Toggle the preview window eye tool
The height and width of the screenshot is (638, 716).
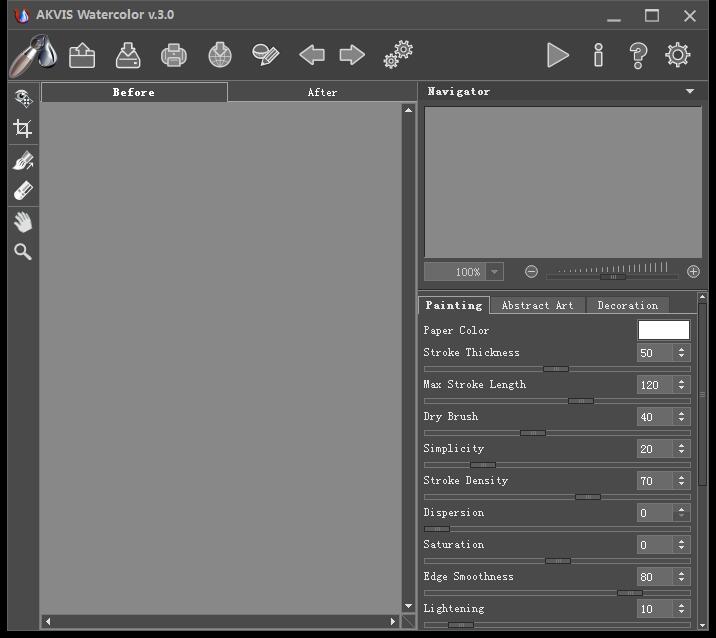coord(23,98)
